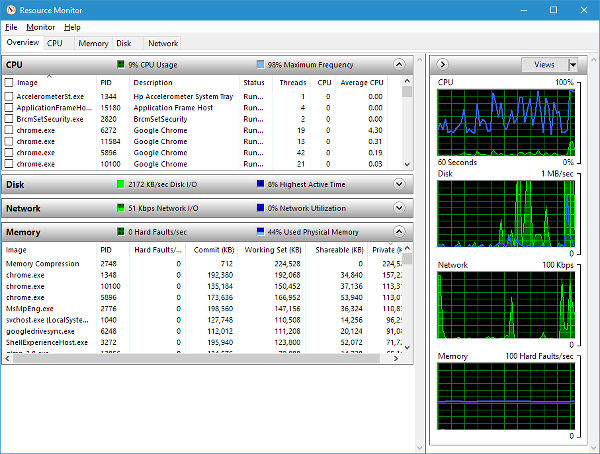Expand the Network section chevron

[x=399, y=208]
